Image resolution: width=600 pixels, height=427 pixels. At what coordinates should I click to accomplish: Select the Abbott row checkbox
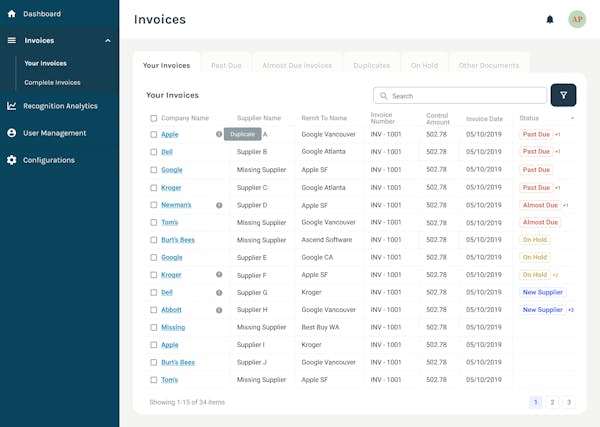tap(153, 310)
